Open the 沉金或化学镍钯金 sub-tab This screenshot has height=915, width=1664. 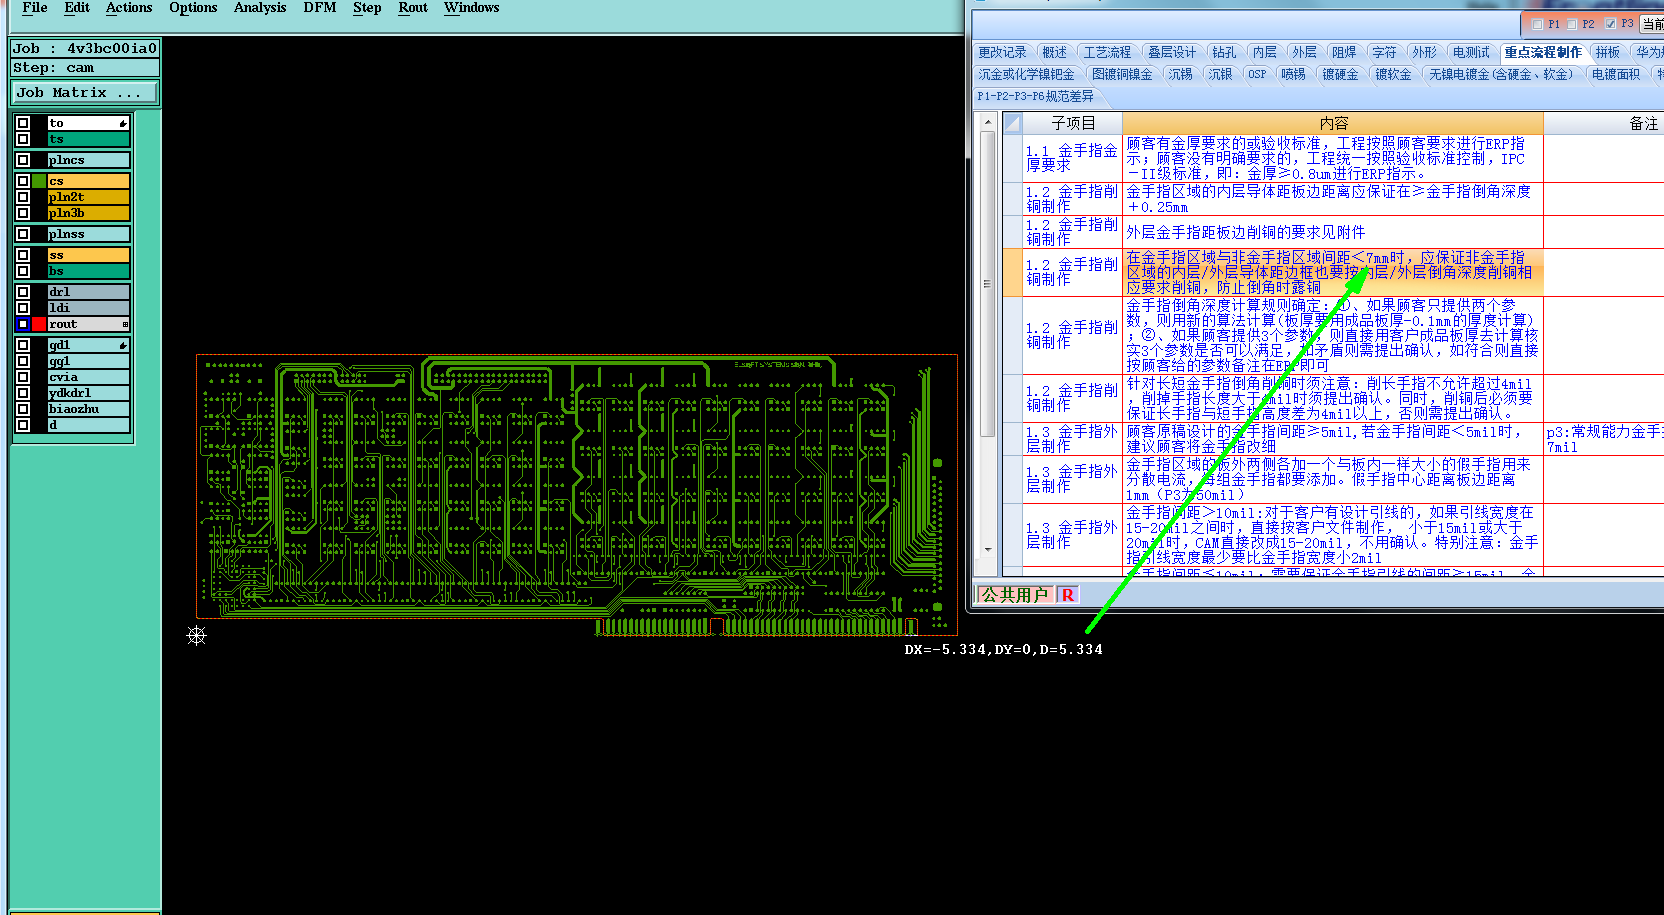[x=1026, y=74]
